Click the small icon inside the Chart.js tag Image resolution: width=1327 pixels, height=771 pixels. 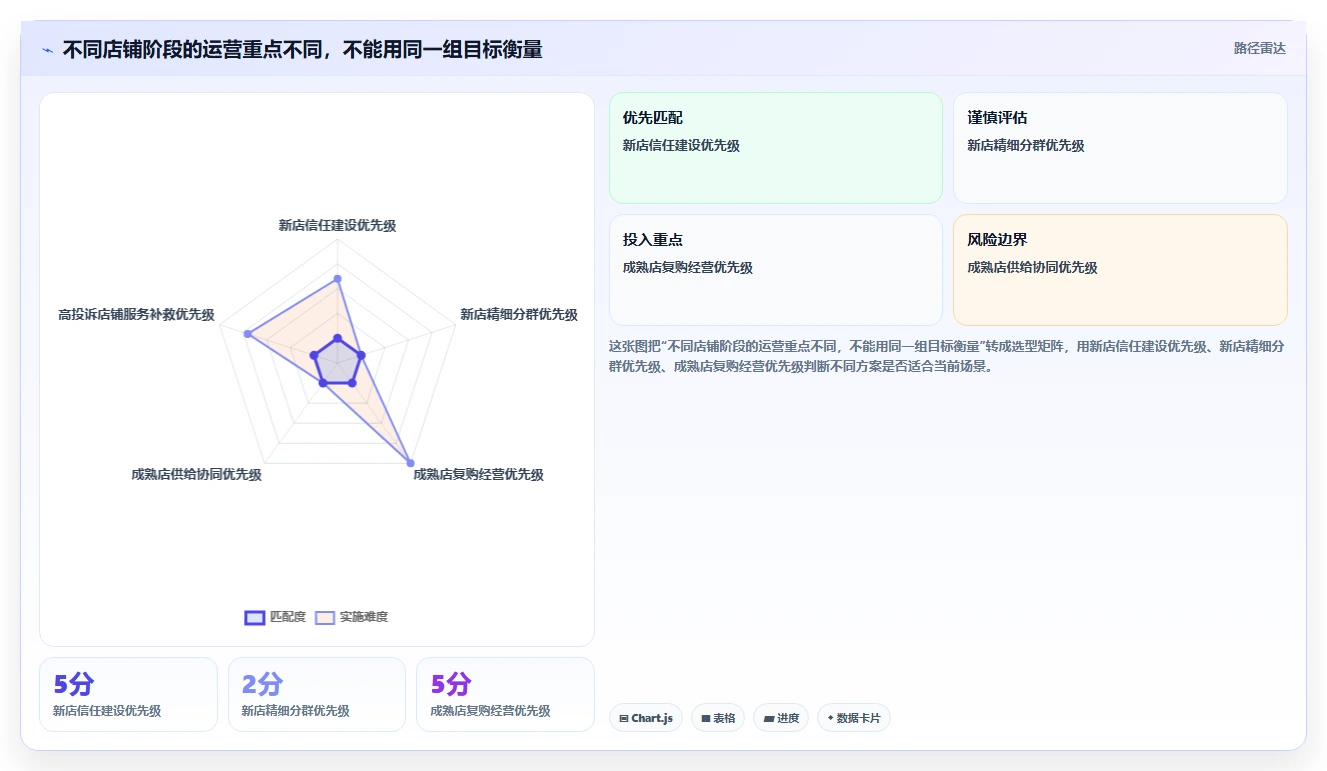624,718
